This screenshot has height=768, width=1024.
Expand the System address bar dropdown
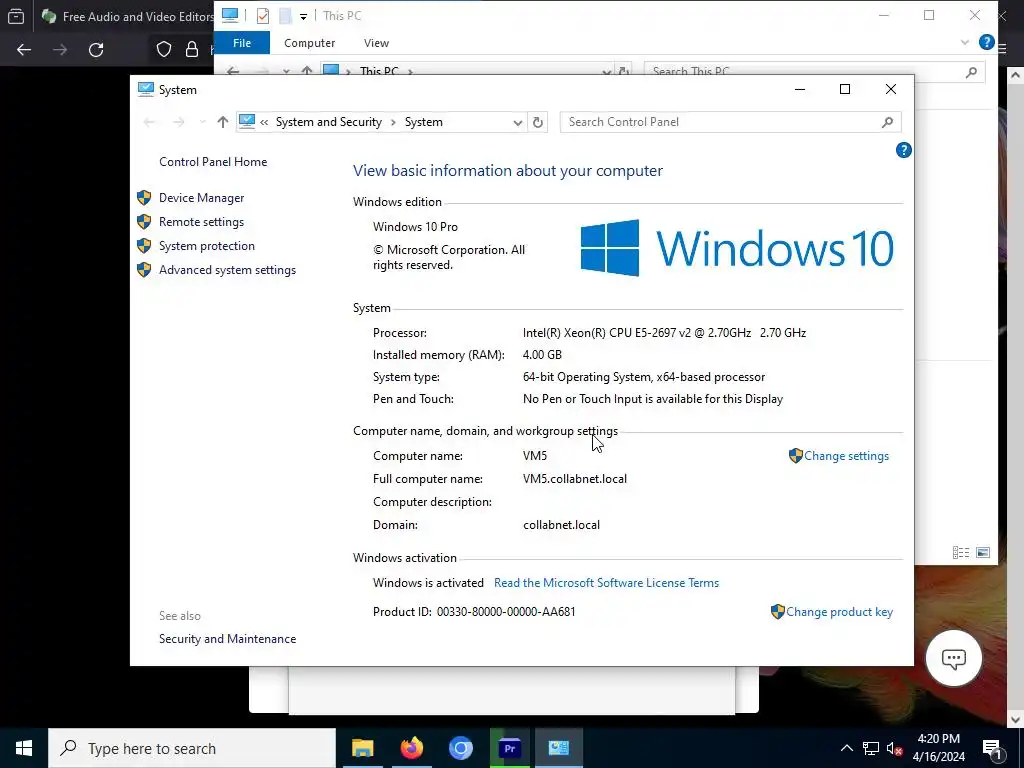coord(517,122)
